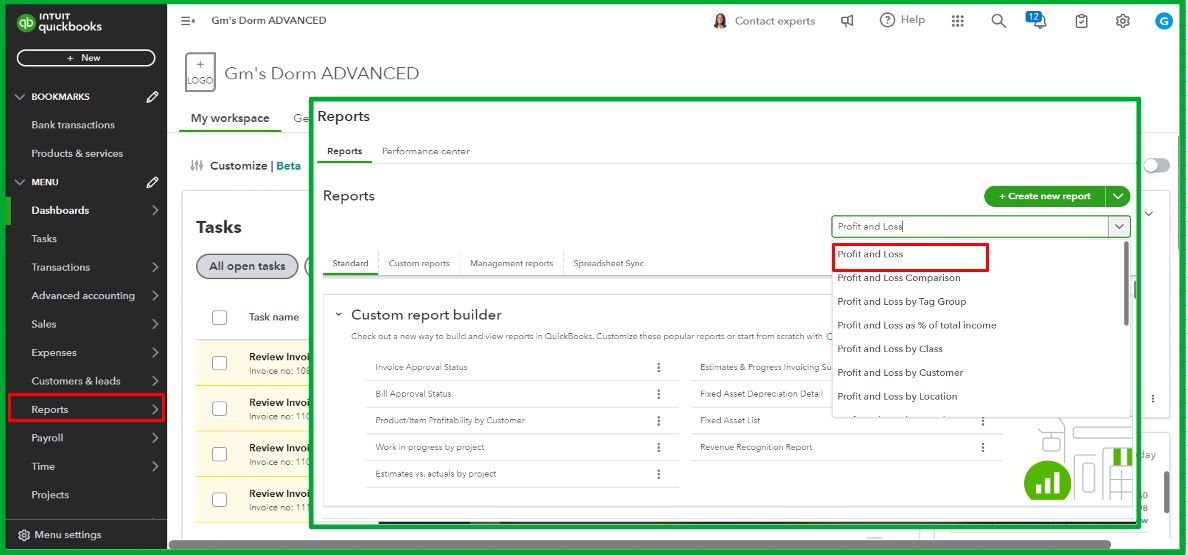This screenshot has height=555, width=1188.
Task: Expand the Advanced accounting submenu arrow
Action: click(155, 296)
